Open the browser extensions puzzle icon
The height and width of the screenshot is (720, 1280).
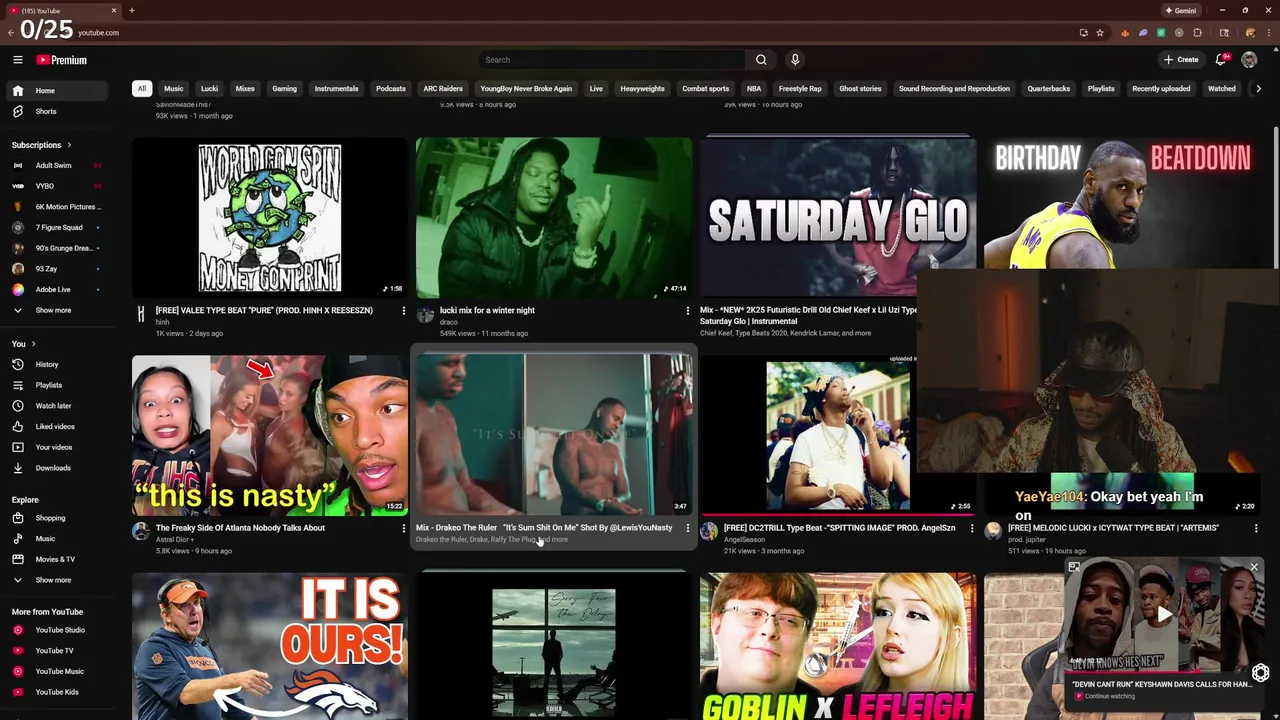1197,33
